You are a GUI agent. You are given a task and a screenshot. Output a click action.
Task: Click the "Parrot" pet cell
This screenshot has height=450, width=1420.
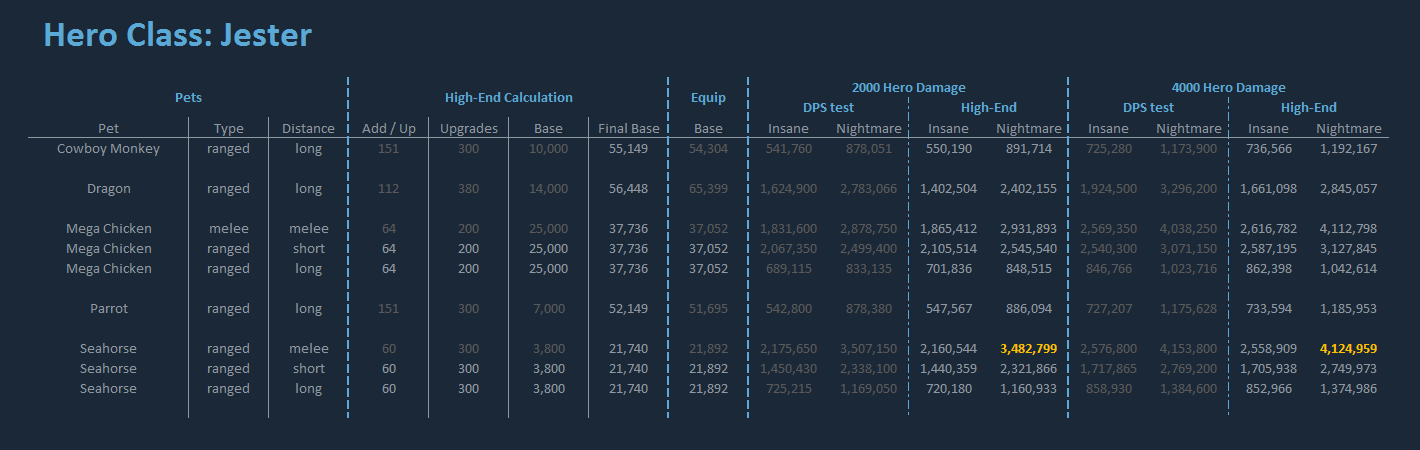click(x=108, y=309)
